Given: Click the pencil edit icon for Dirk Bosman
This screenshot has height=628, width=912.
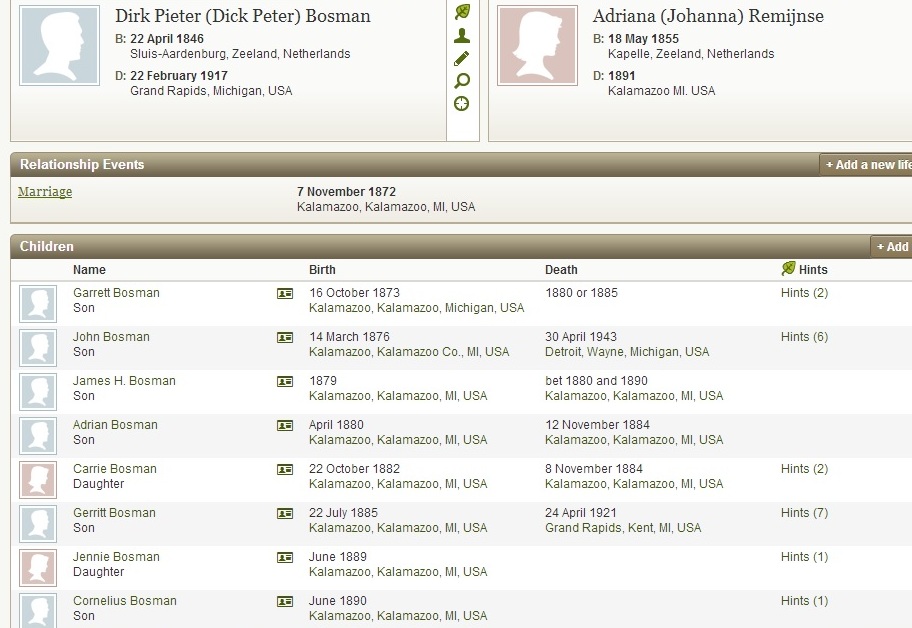Looking at the screenshot, I should coord(462,59).
